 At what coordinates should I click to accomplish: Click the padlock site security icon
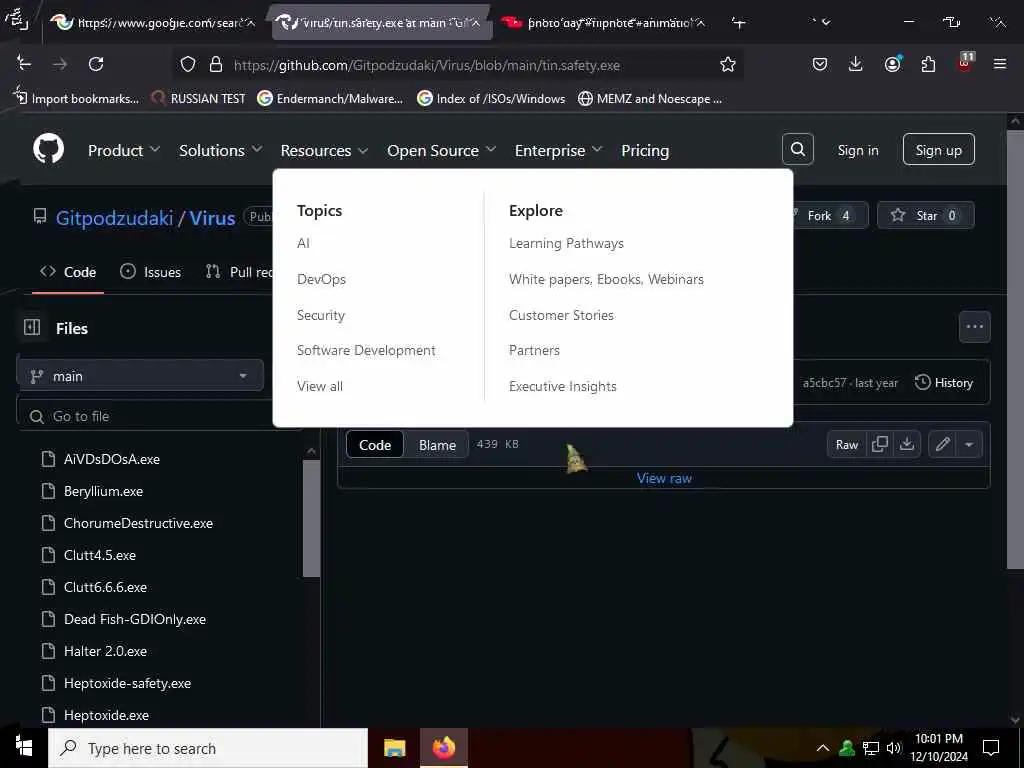tap(216, 64)
